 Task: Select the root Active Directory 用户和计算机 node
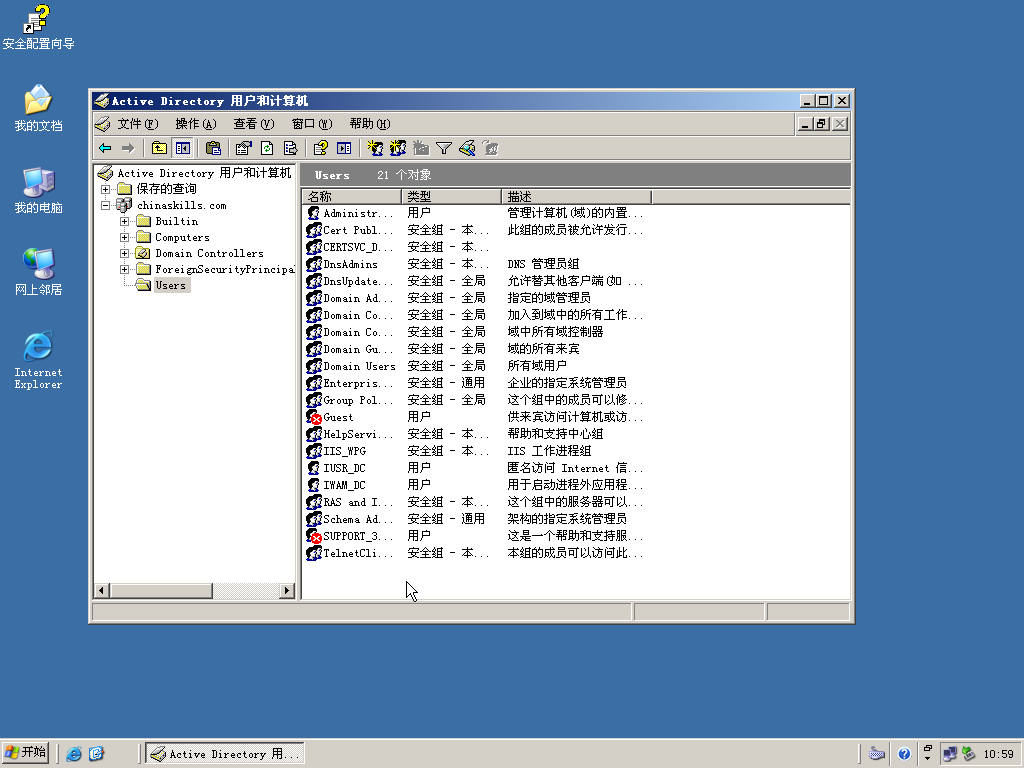coord(204,173)
